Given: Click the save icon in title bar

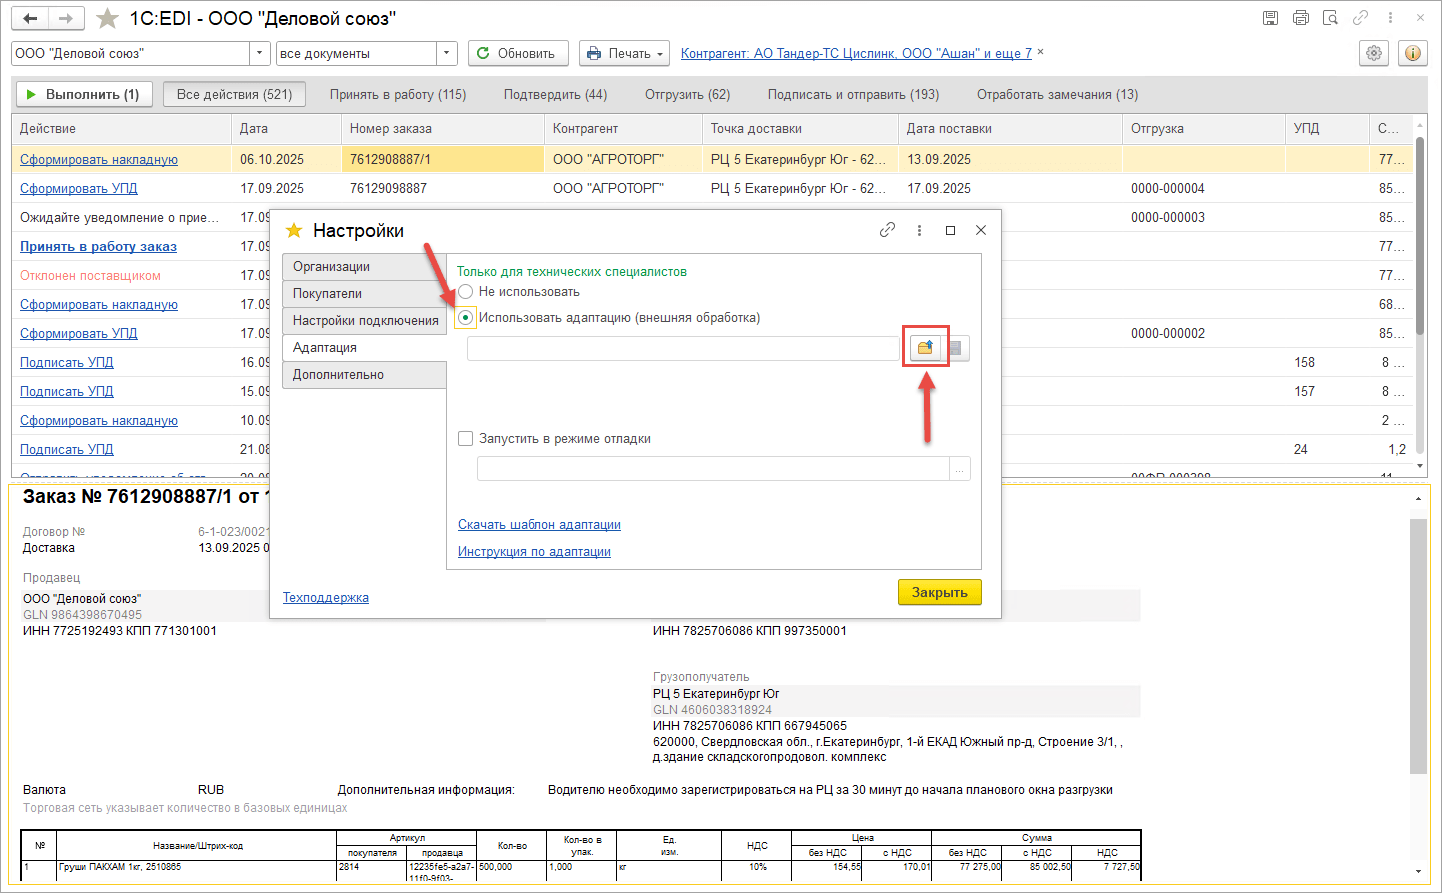Looking at the screenshot, I should point(1270,18).
